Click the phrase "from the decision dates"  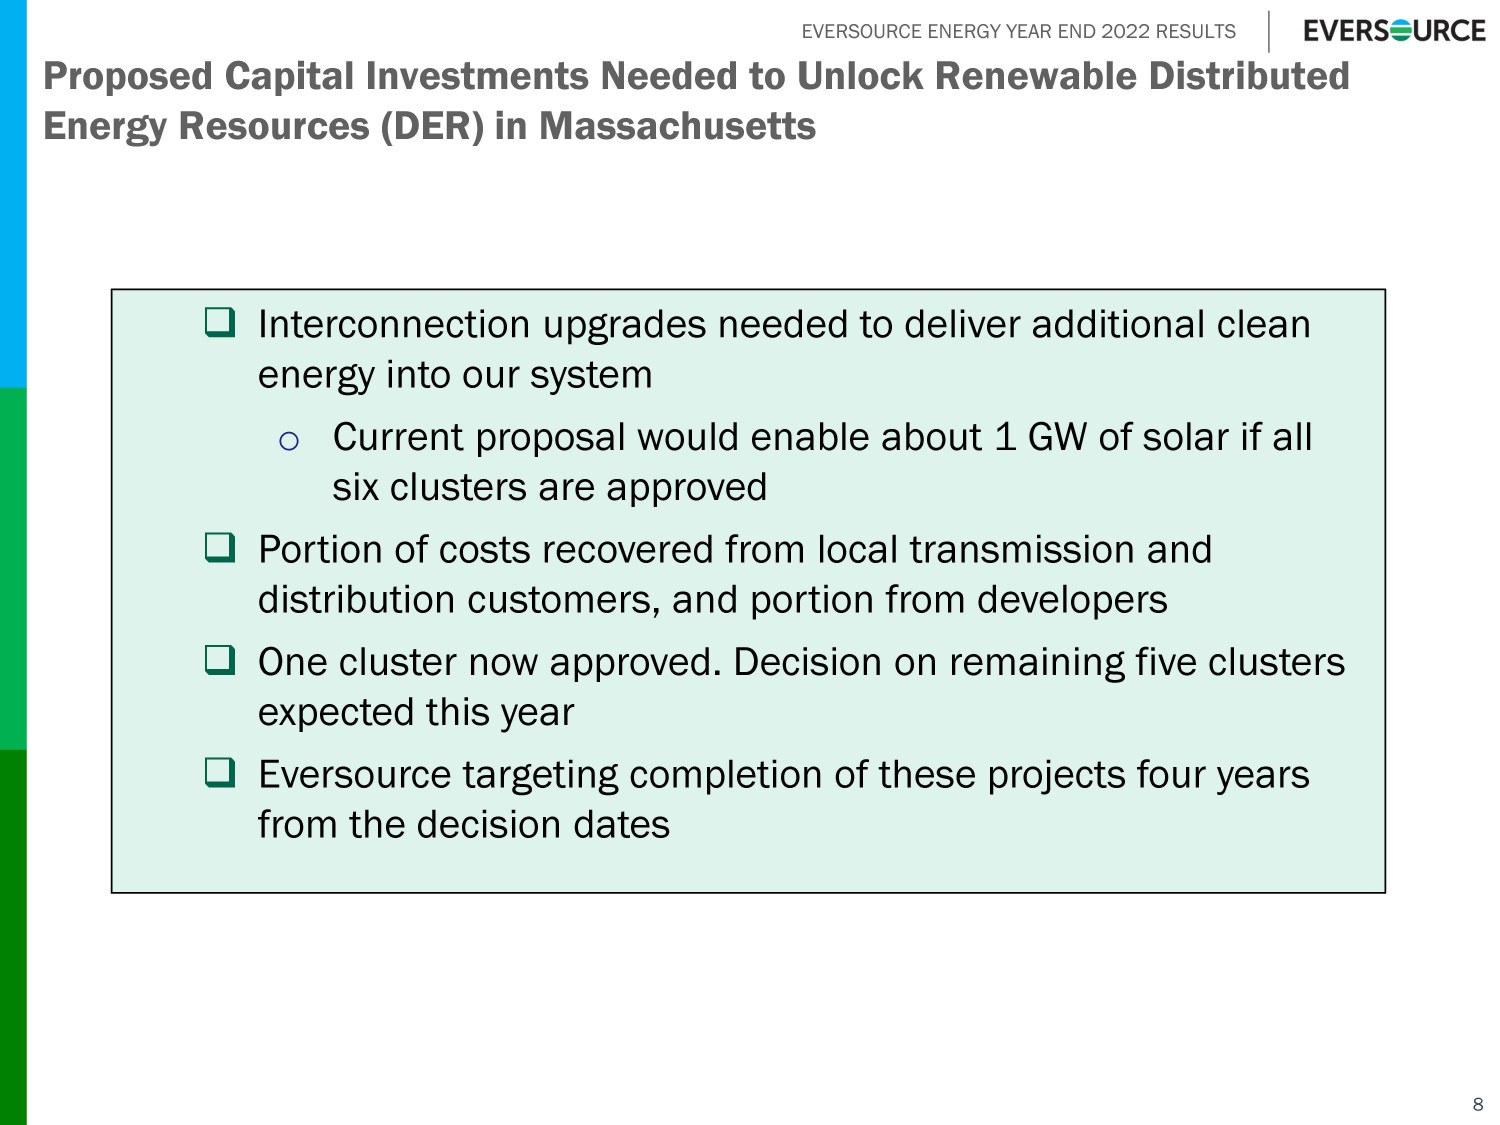(464, 825)
